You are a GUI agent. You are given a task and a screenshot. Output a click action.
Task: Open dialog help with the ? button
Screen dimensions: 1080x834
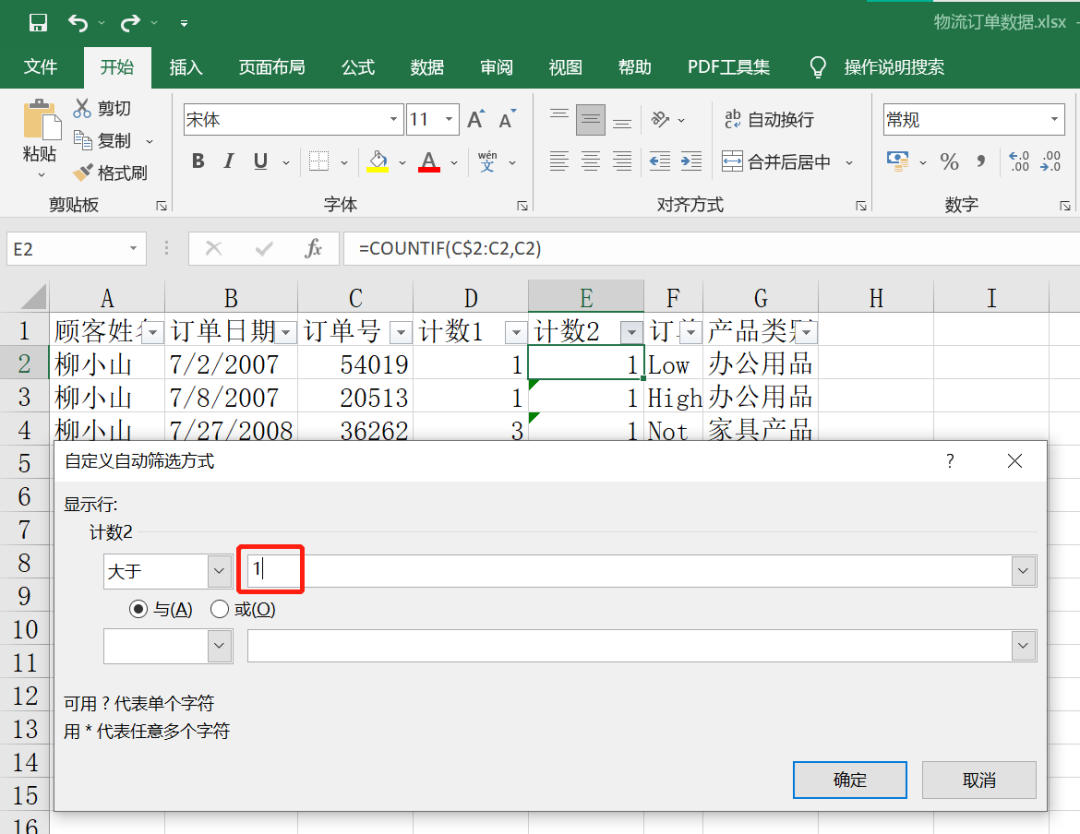coord(950,461)
